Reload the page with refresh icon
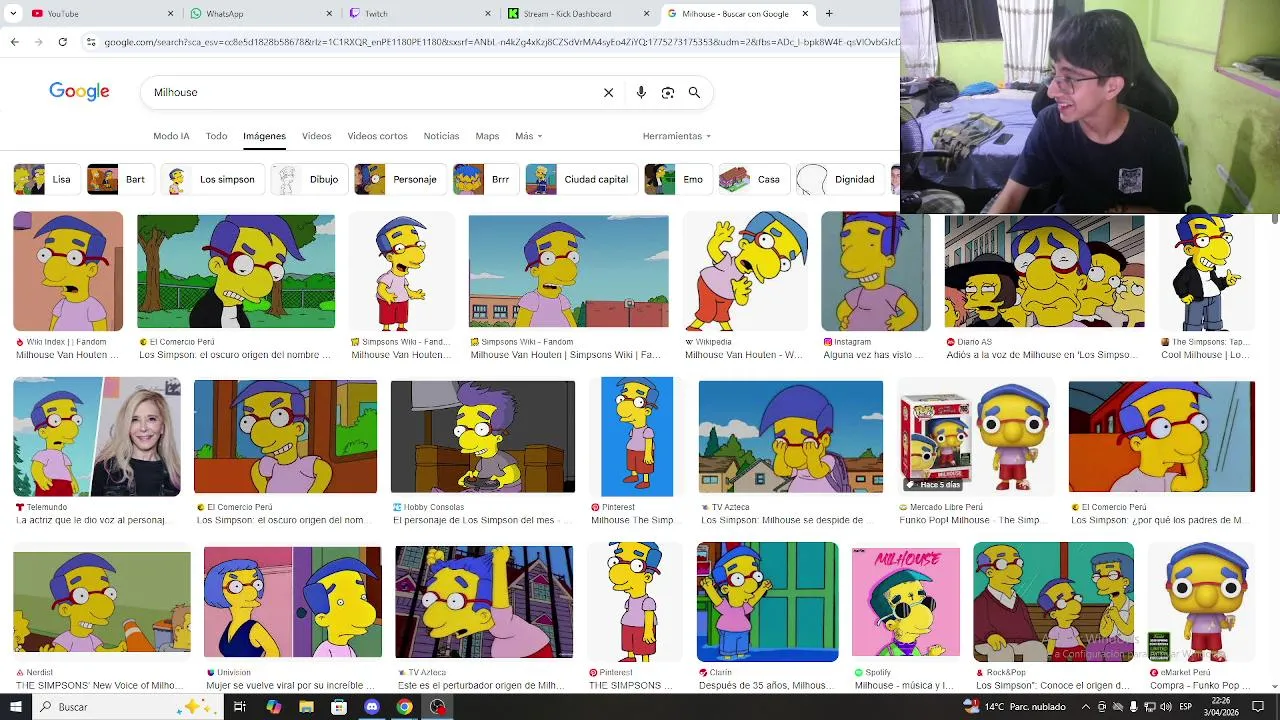 coord(62,42)
